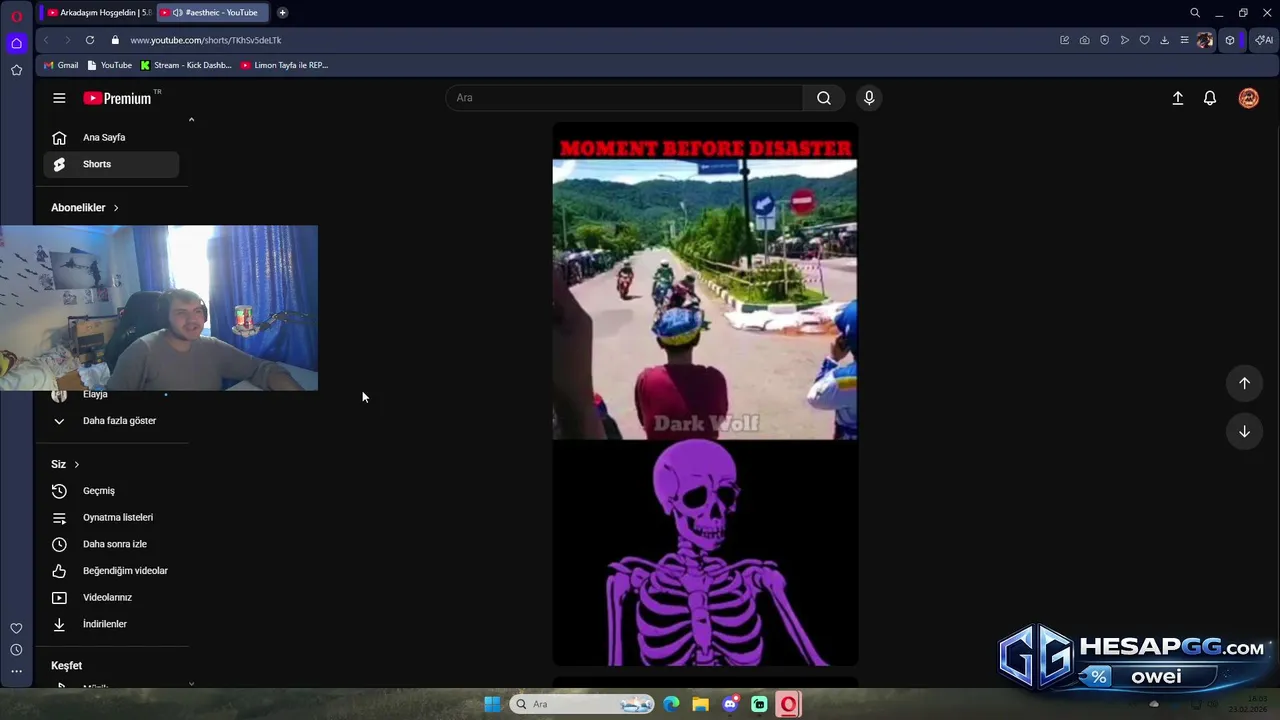Take a snapshot with the camera icon
The image size is (1280, 720).
(x=1084, y=40)
